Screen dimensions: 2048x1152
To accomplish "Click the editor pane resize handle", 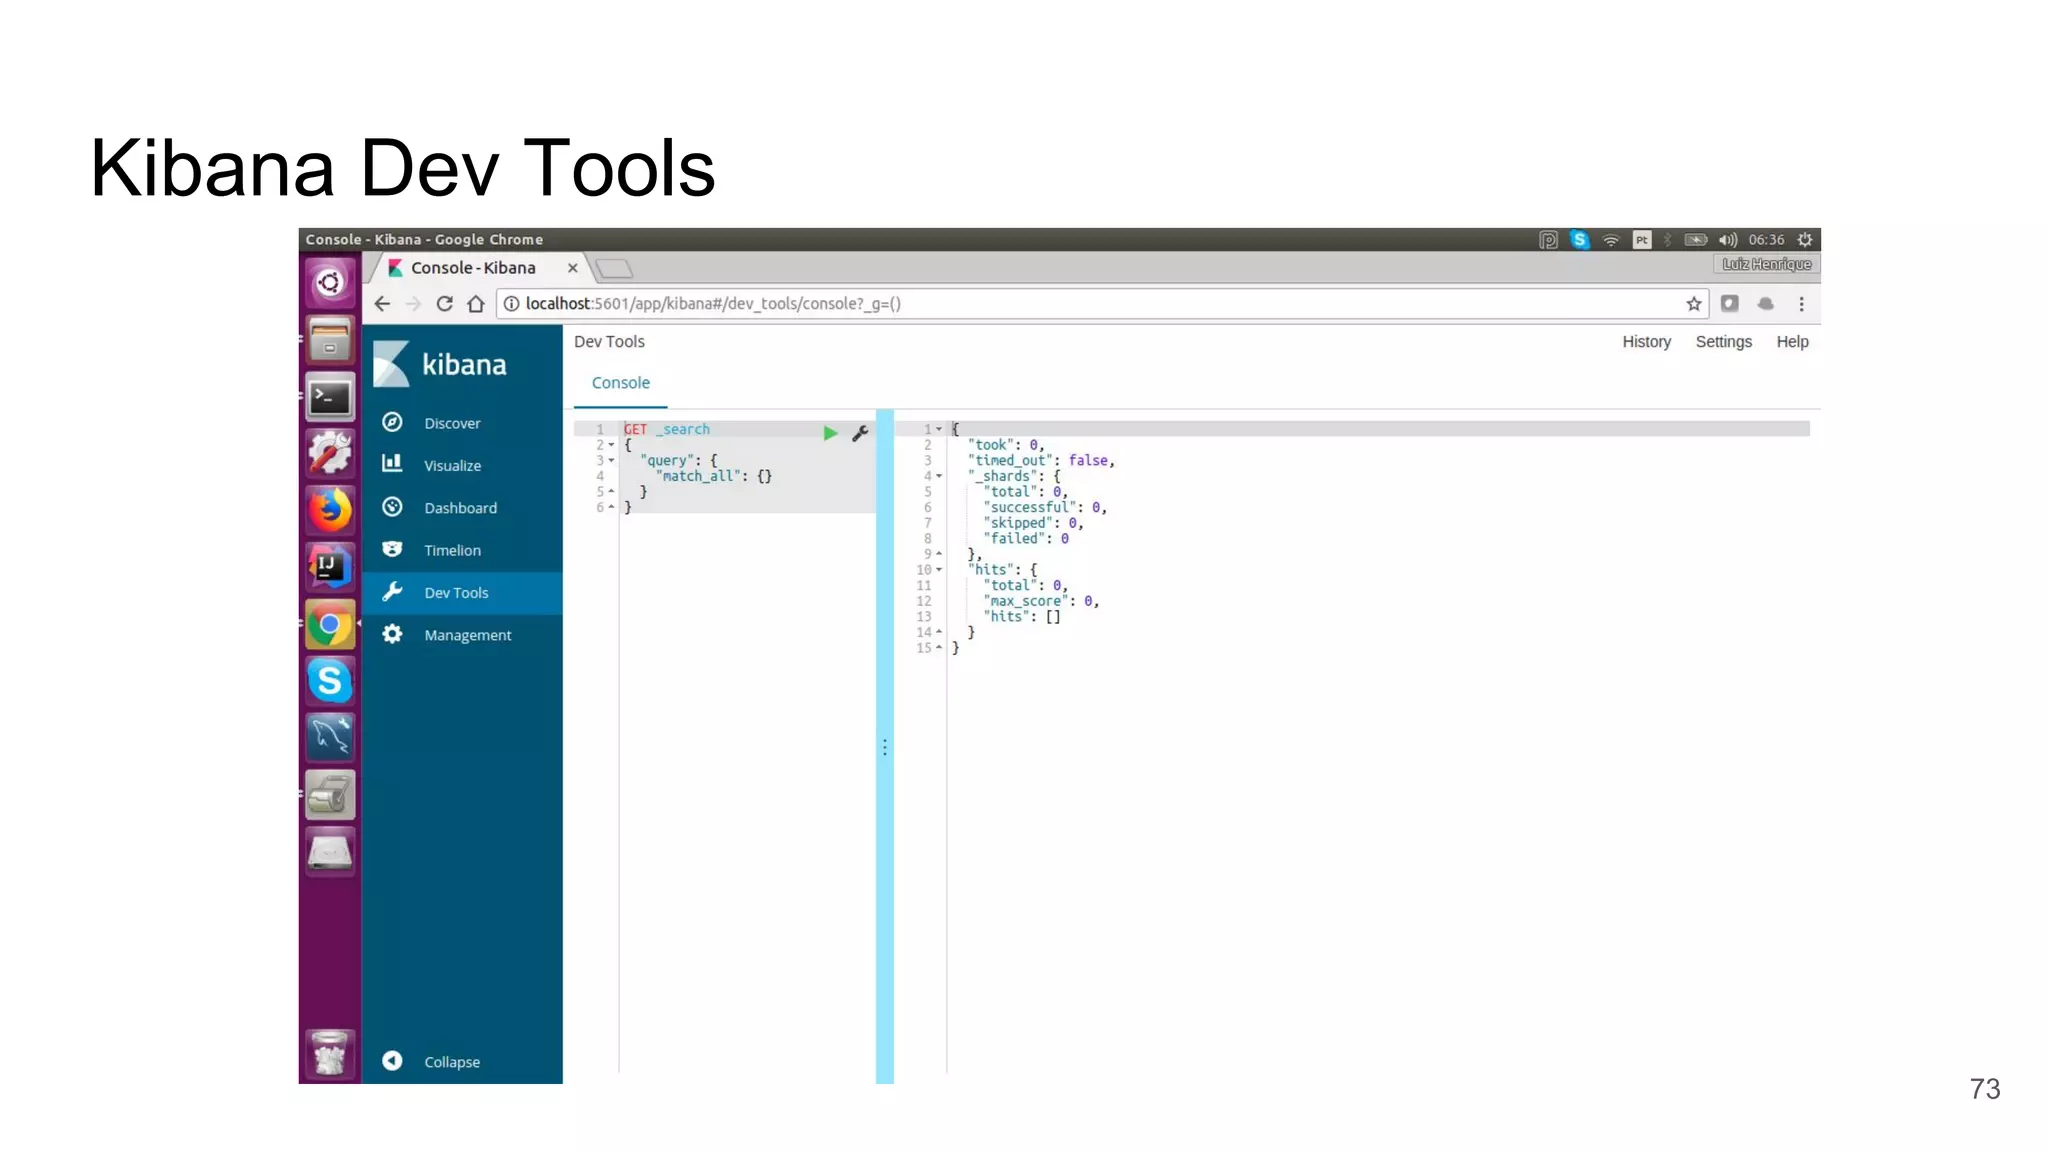I will [885, 747].
